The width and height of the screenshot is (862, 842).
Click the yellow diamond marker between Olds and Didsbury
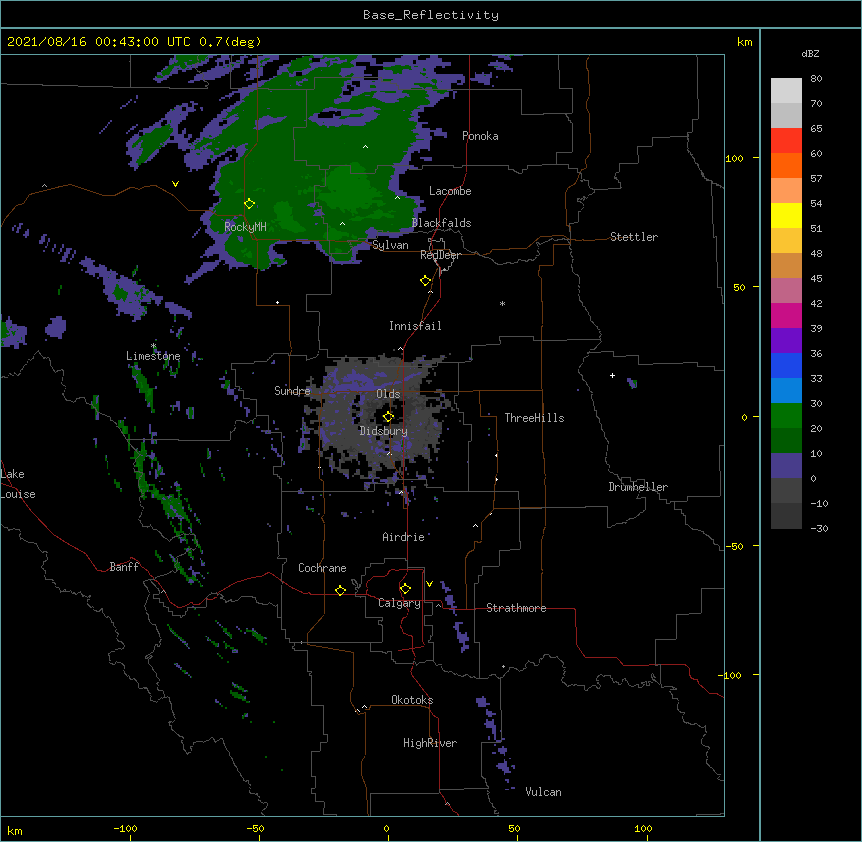click(388, 416)
